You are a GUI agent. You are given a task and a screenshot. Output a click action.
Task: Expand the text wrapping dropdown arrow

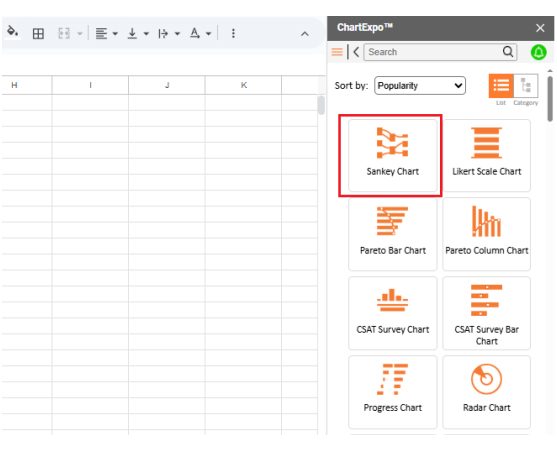(x=177, y=34)
